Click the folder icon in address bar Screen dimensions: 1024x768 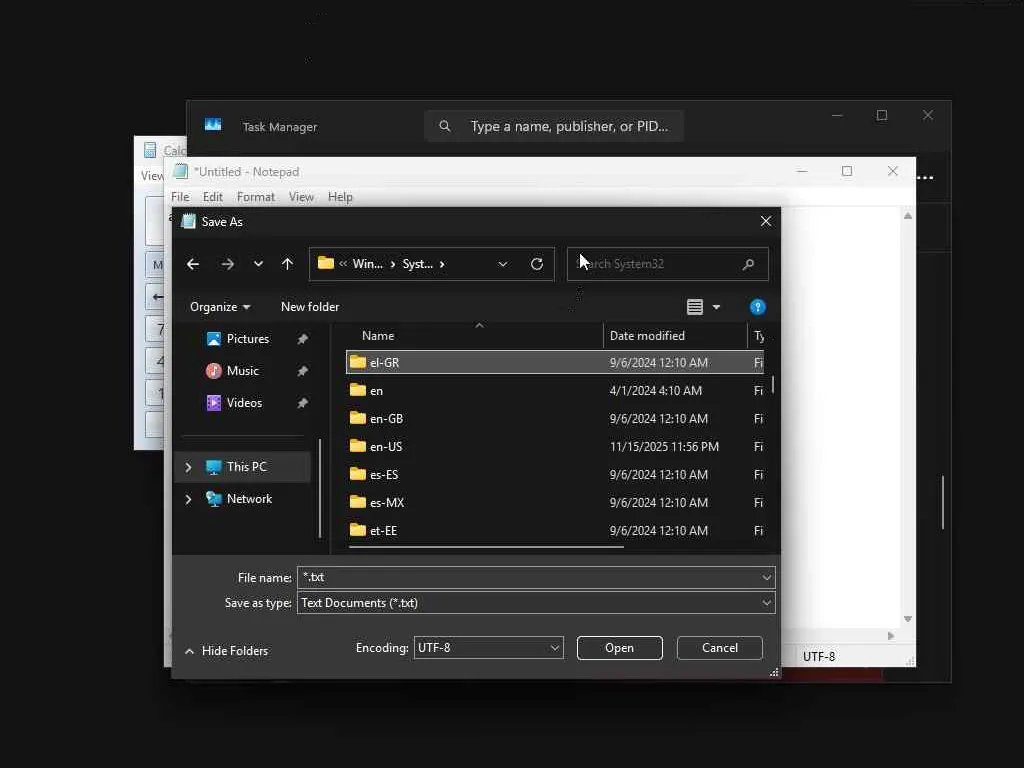(326, 263)
